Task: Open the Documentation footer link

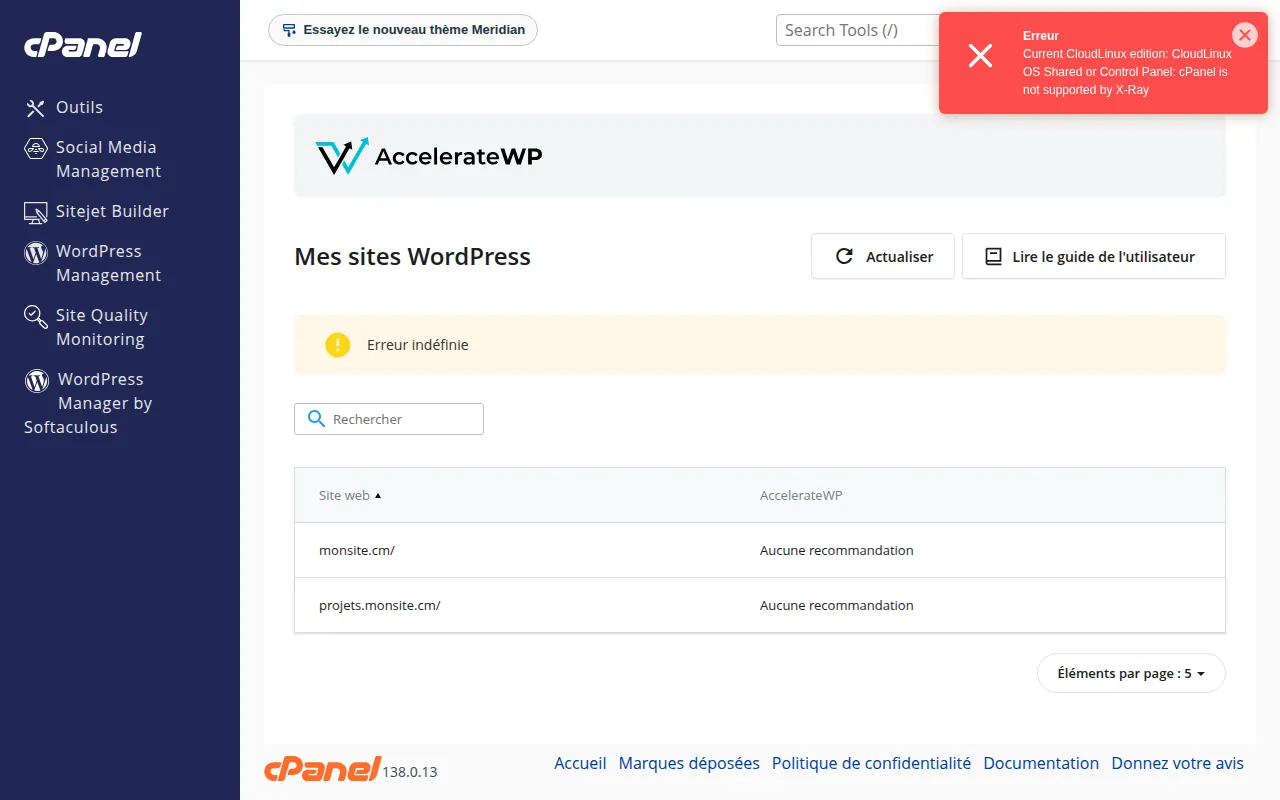Action: (1041, 764)
